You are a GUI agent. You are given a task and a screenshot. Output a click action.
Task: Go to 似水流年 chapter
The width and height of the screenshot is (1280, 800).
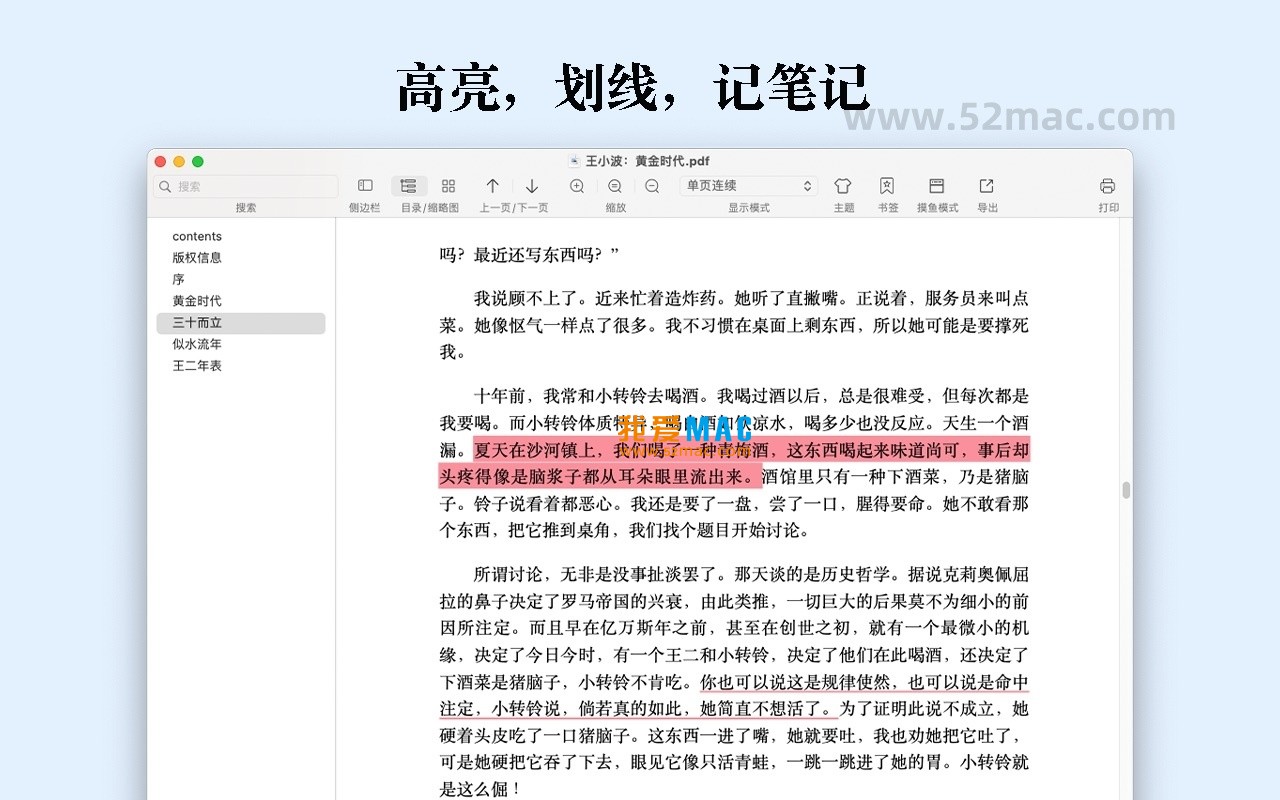tap(197, 344)
